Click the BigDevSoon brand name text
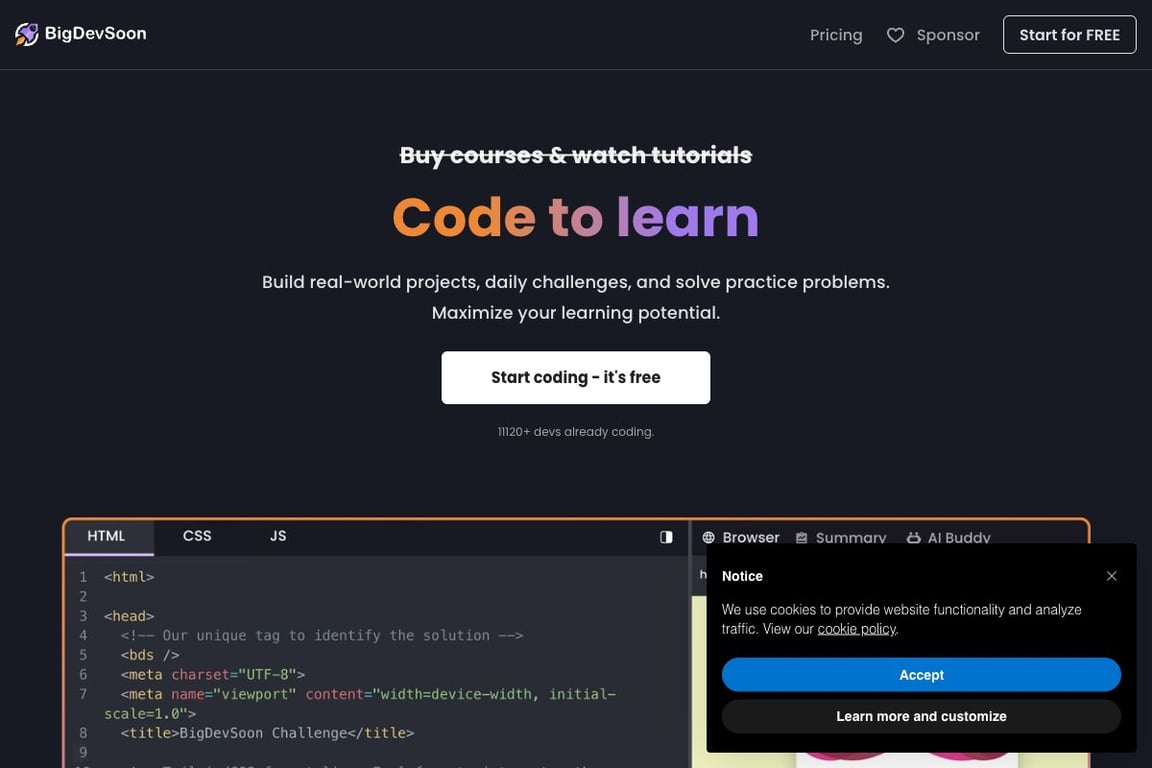The image size is (1152, 768). (x=96, y=34)
